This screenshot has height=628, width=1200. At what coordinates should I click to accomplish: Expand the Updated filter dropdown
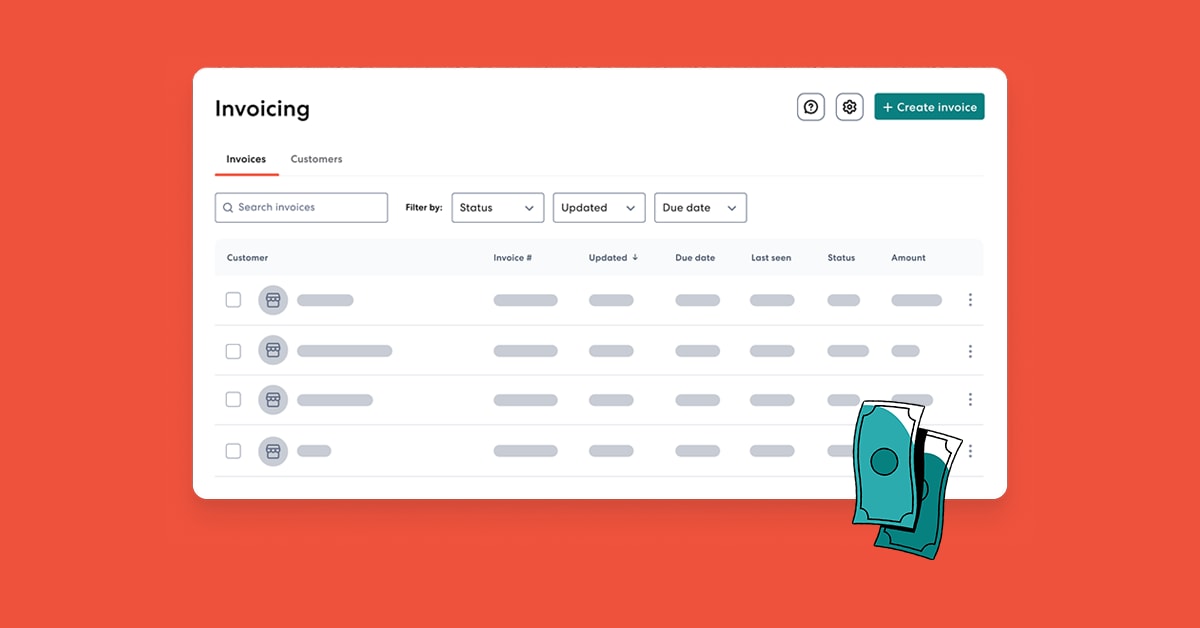[x=599, y=207]
